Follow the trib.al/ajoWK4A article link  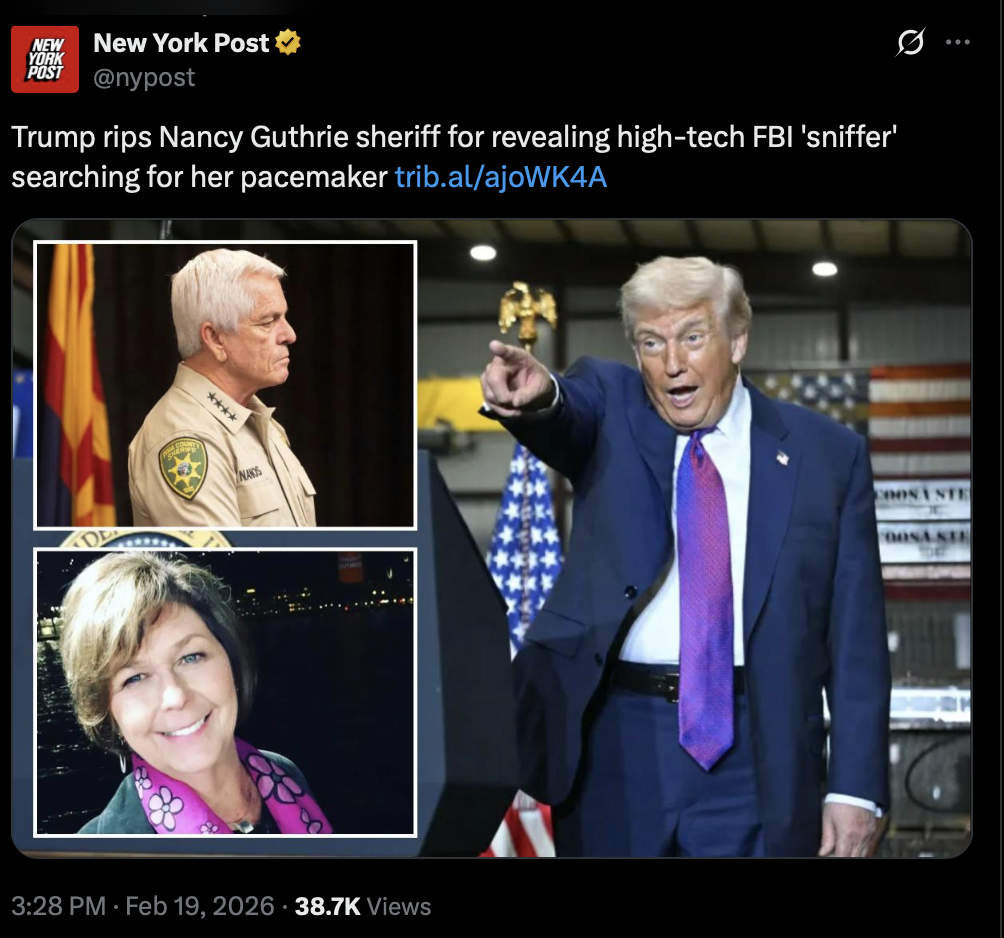pos(501,177)
